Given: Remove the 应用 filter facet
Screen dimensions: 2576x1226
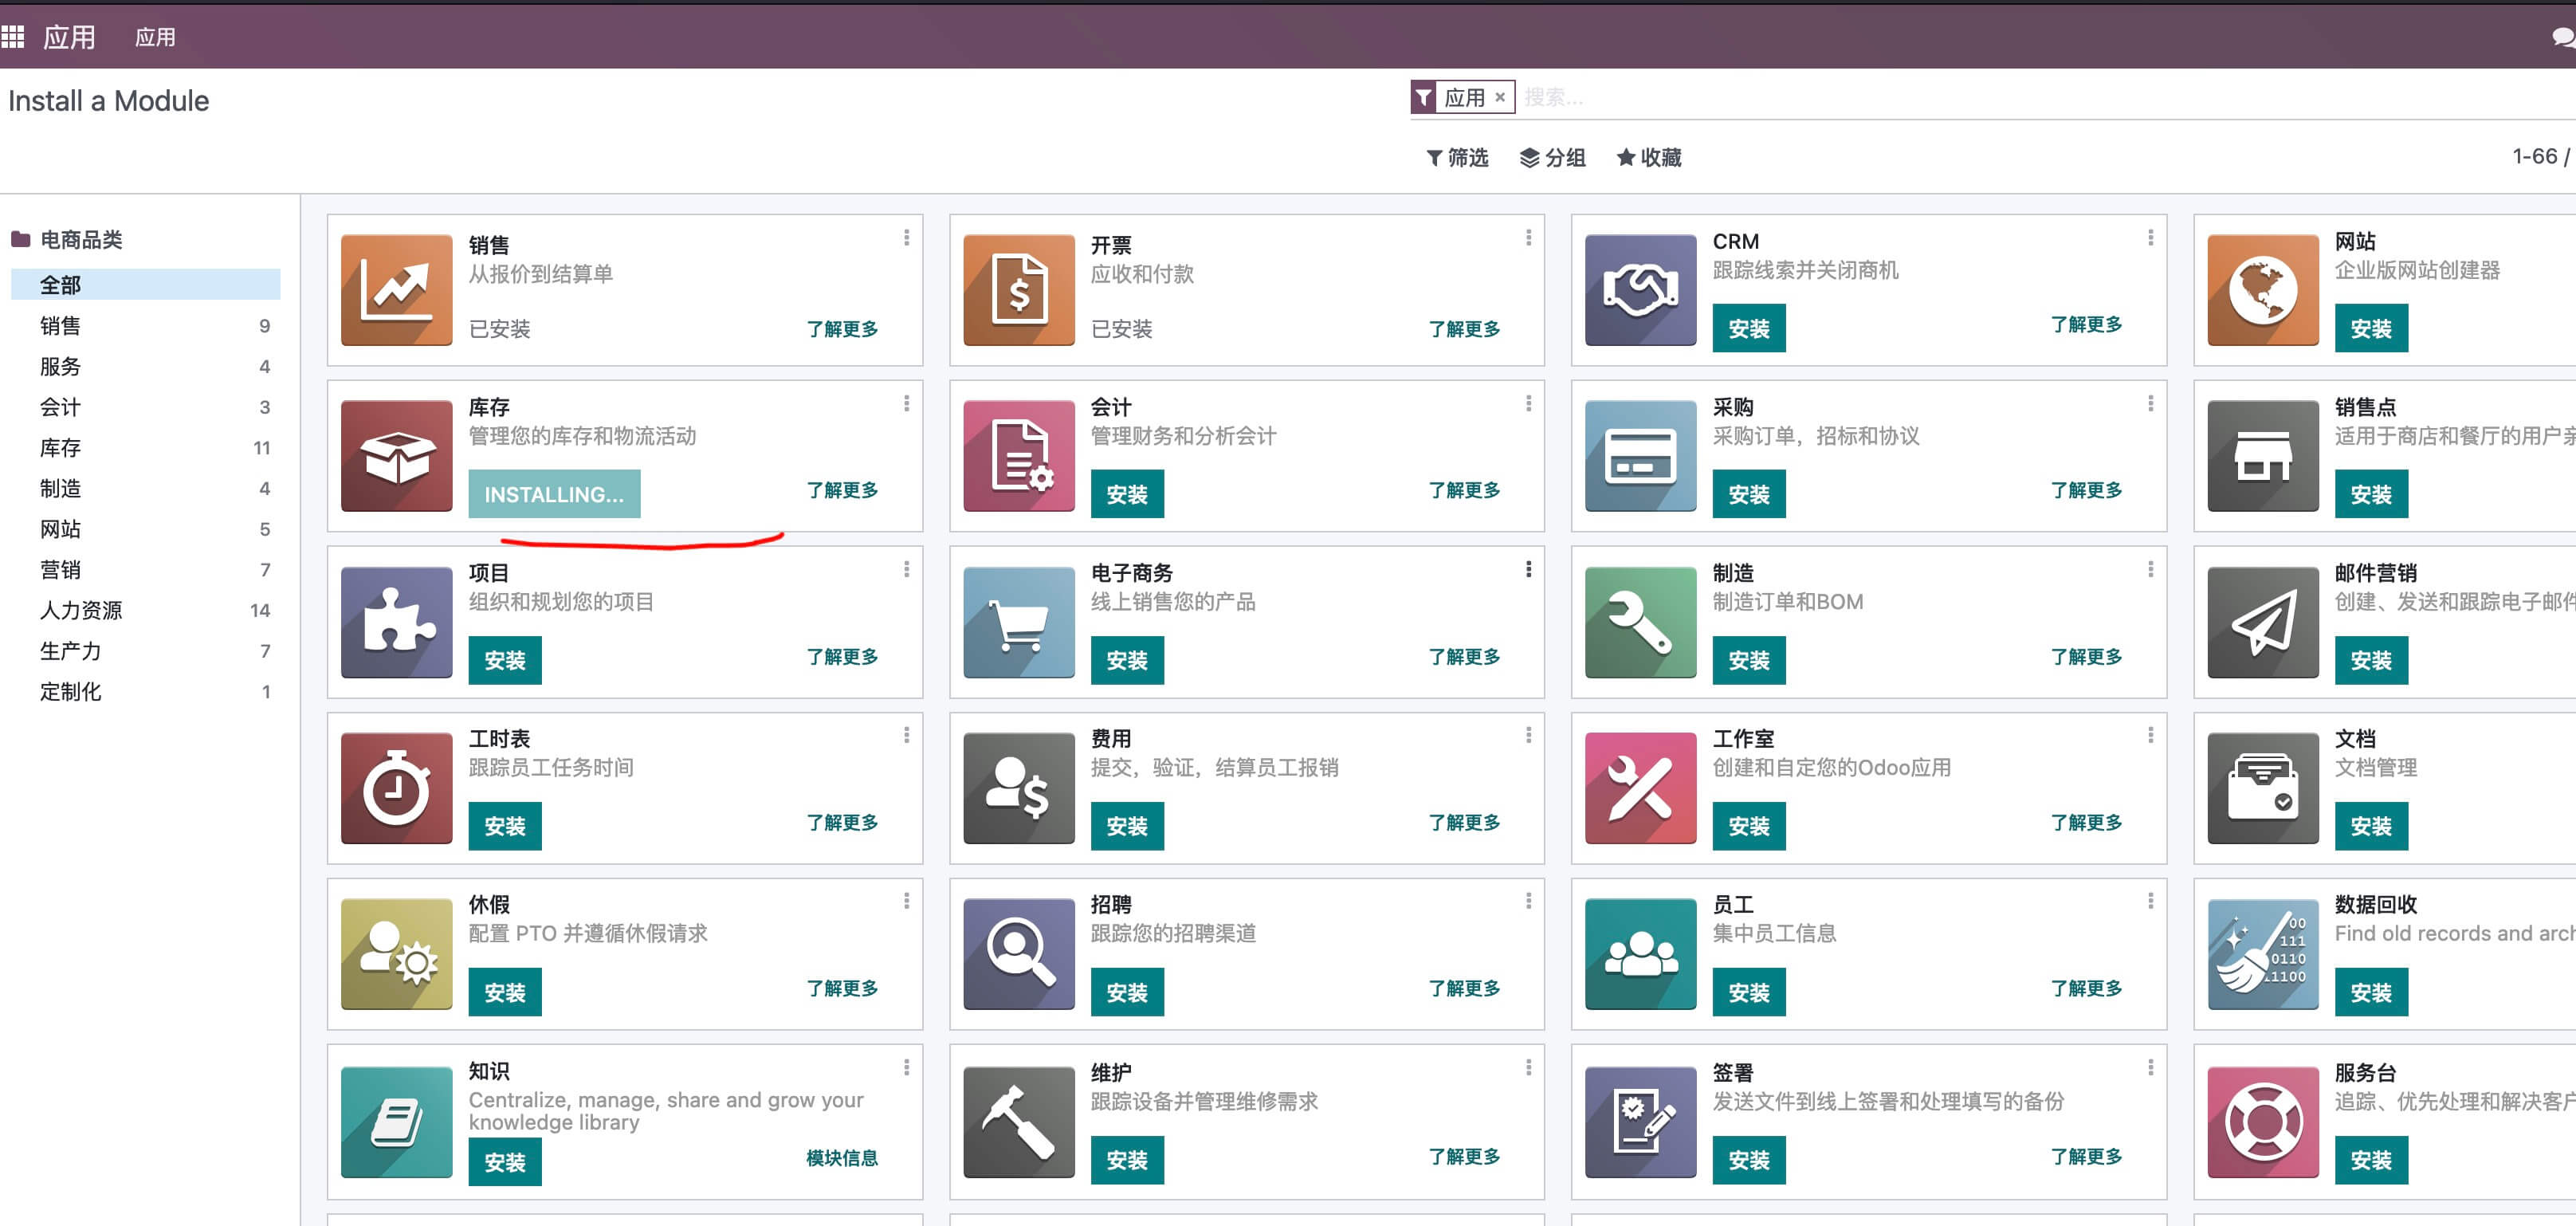Looking at the screenshot, I should [1500, 97].
